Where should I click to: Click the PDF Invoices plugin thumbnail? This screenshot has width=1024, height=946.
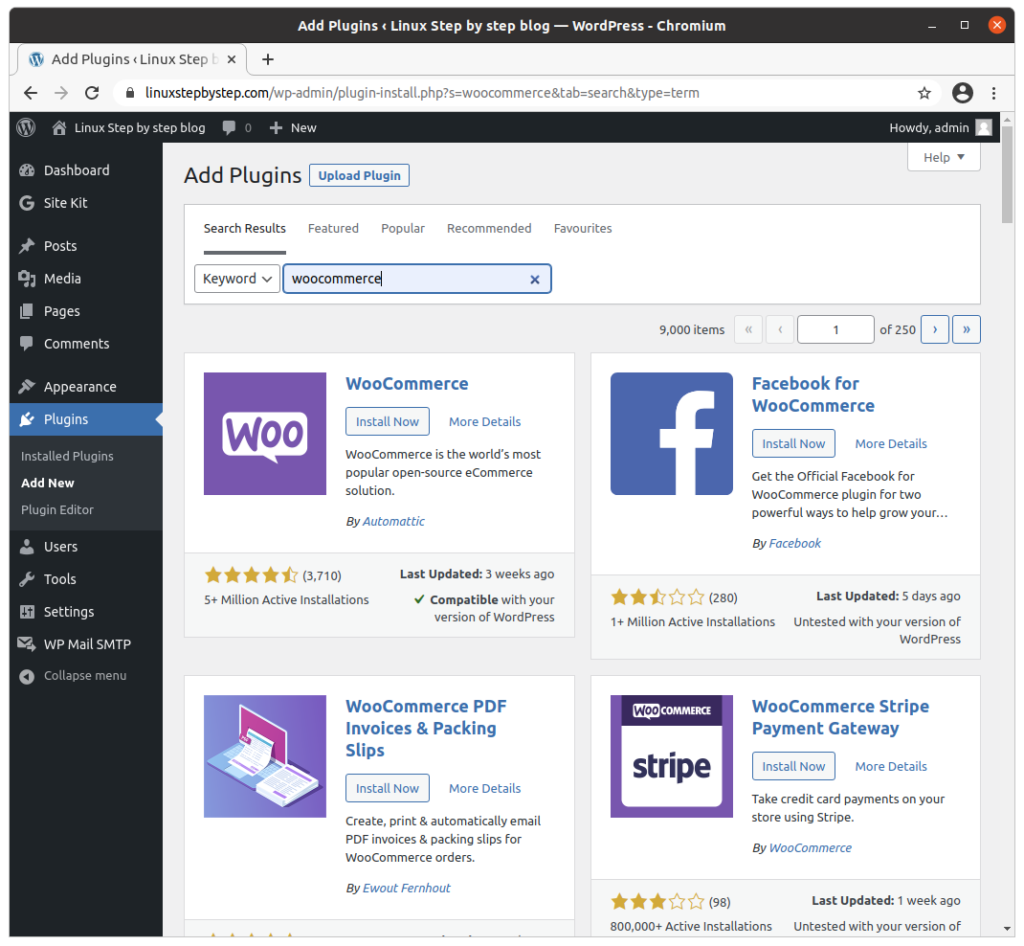point(265,756)
